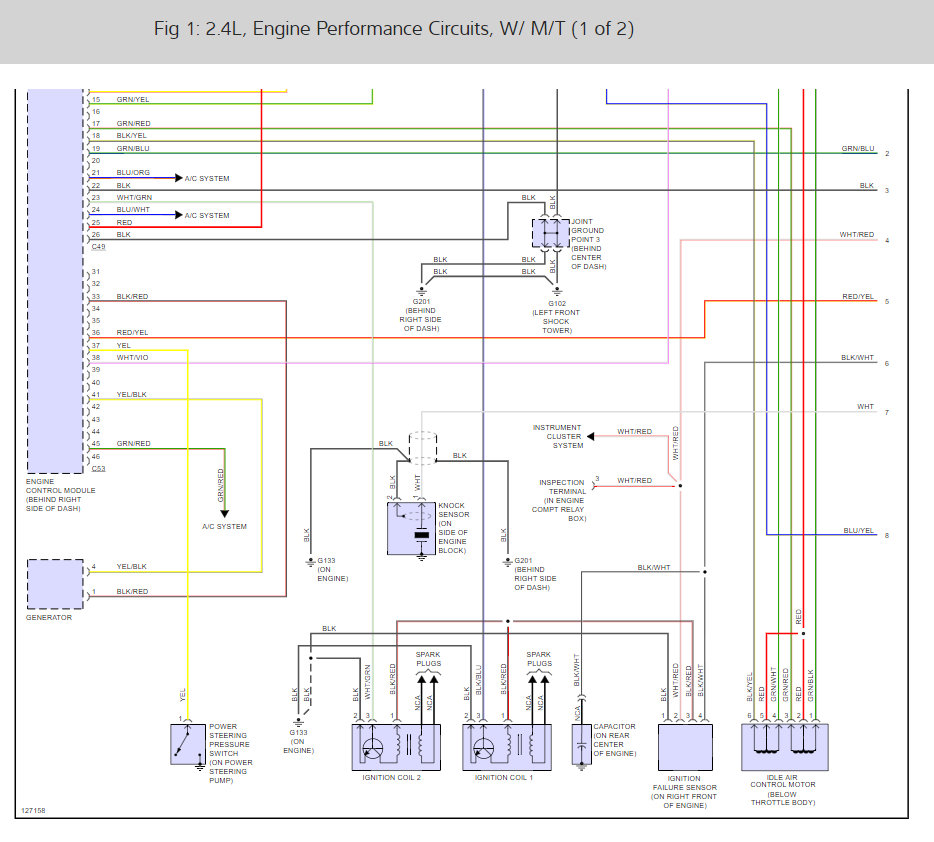934x842 pixels.
Task: Click the A/C system arrow on BLU/ORG wire
Action: [x=179, y=177]
